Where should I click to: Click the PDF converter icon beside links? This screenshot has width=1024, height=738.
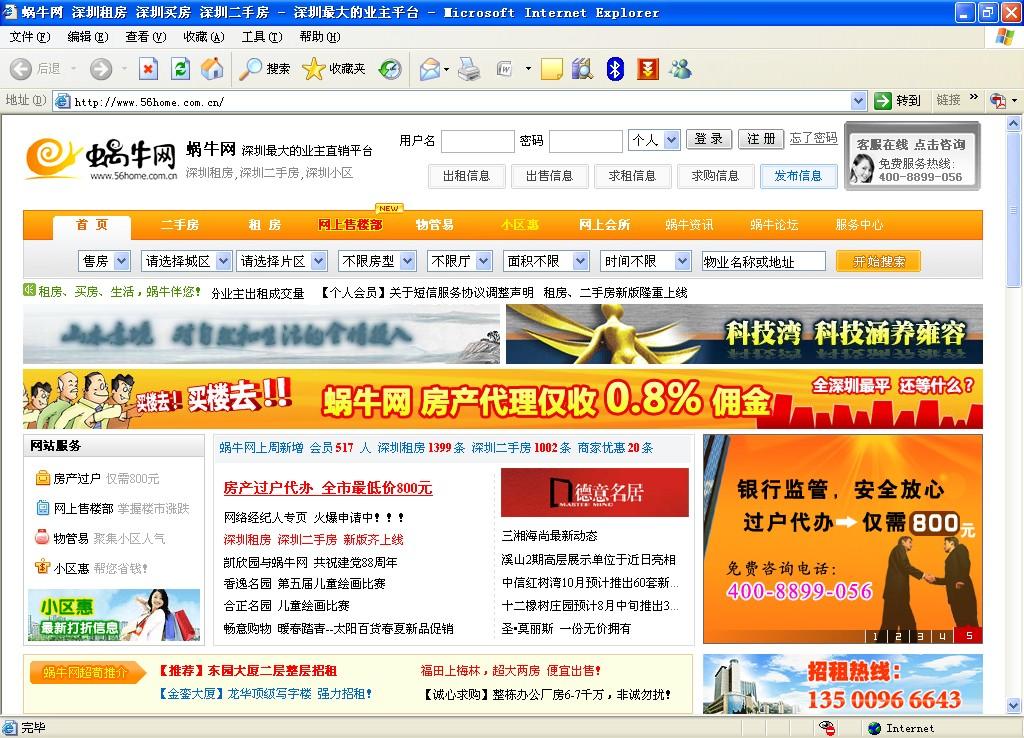click(998, 101)
